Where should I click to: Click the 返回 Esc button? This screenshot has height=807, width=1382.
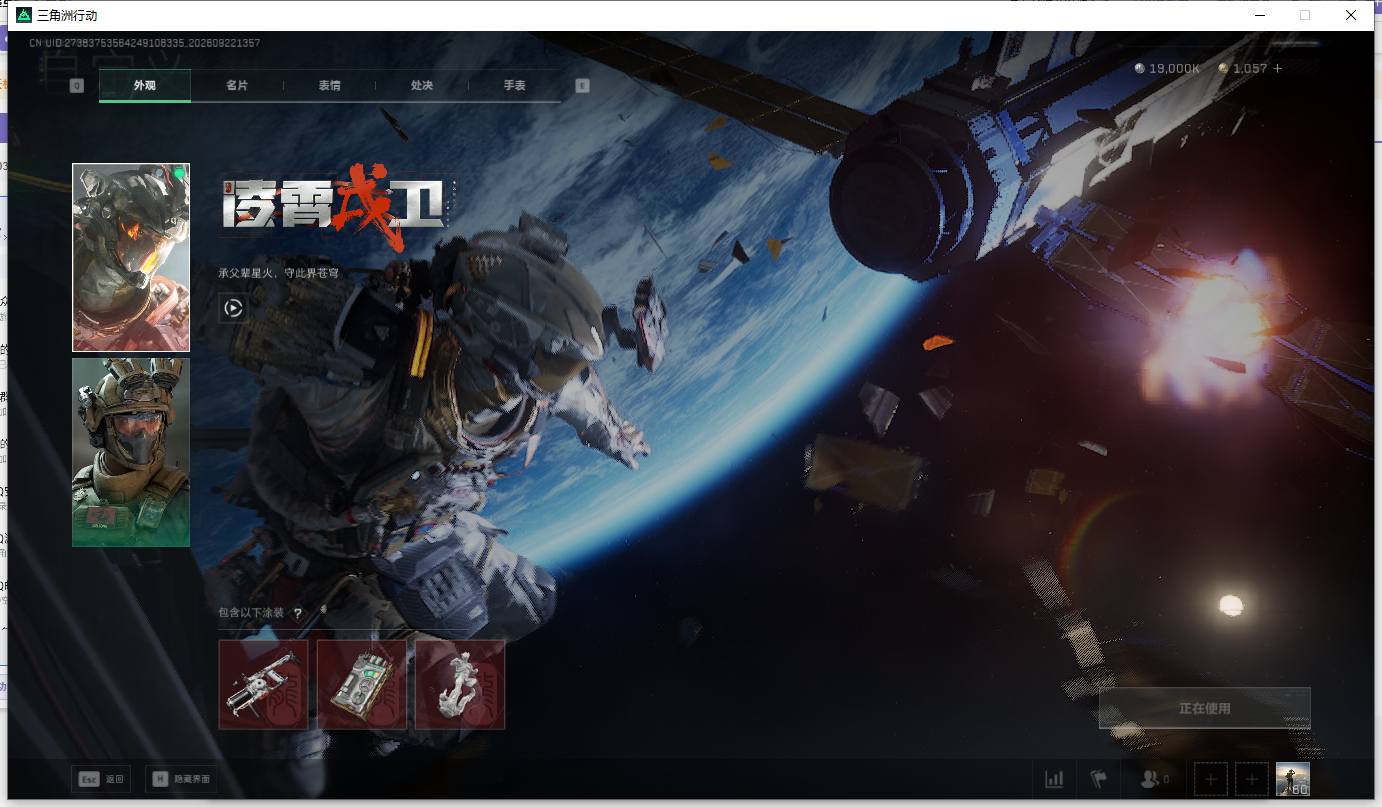click(x=101, y=779)
